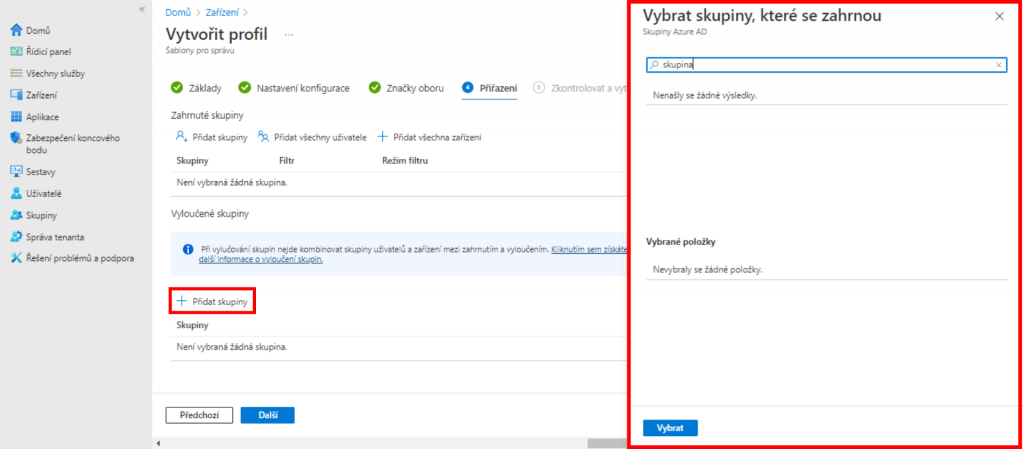Viewport: 1024px width, 449px height.
Task: Switch to the Základy step tab
Action: tap(205, 88)
